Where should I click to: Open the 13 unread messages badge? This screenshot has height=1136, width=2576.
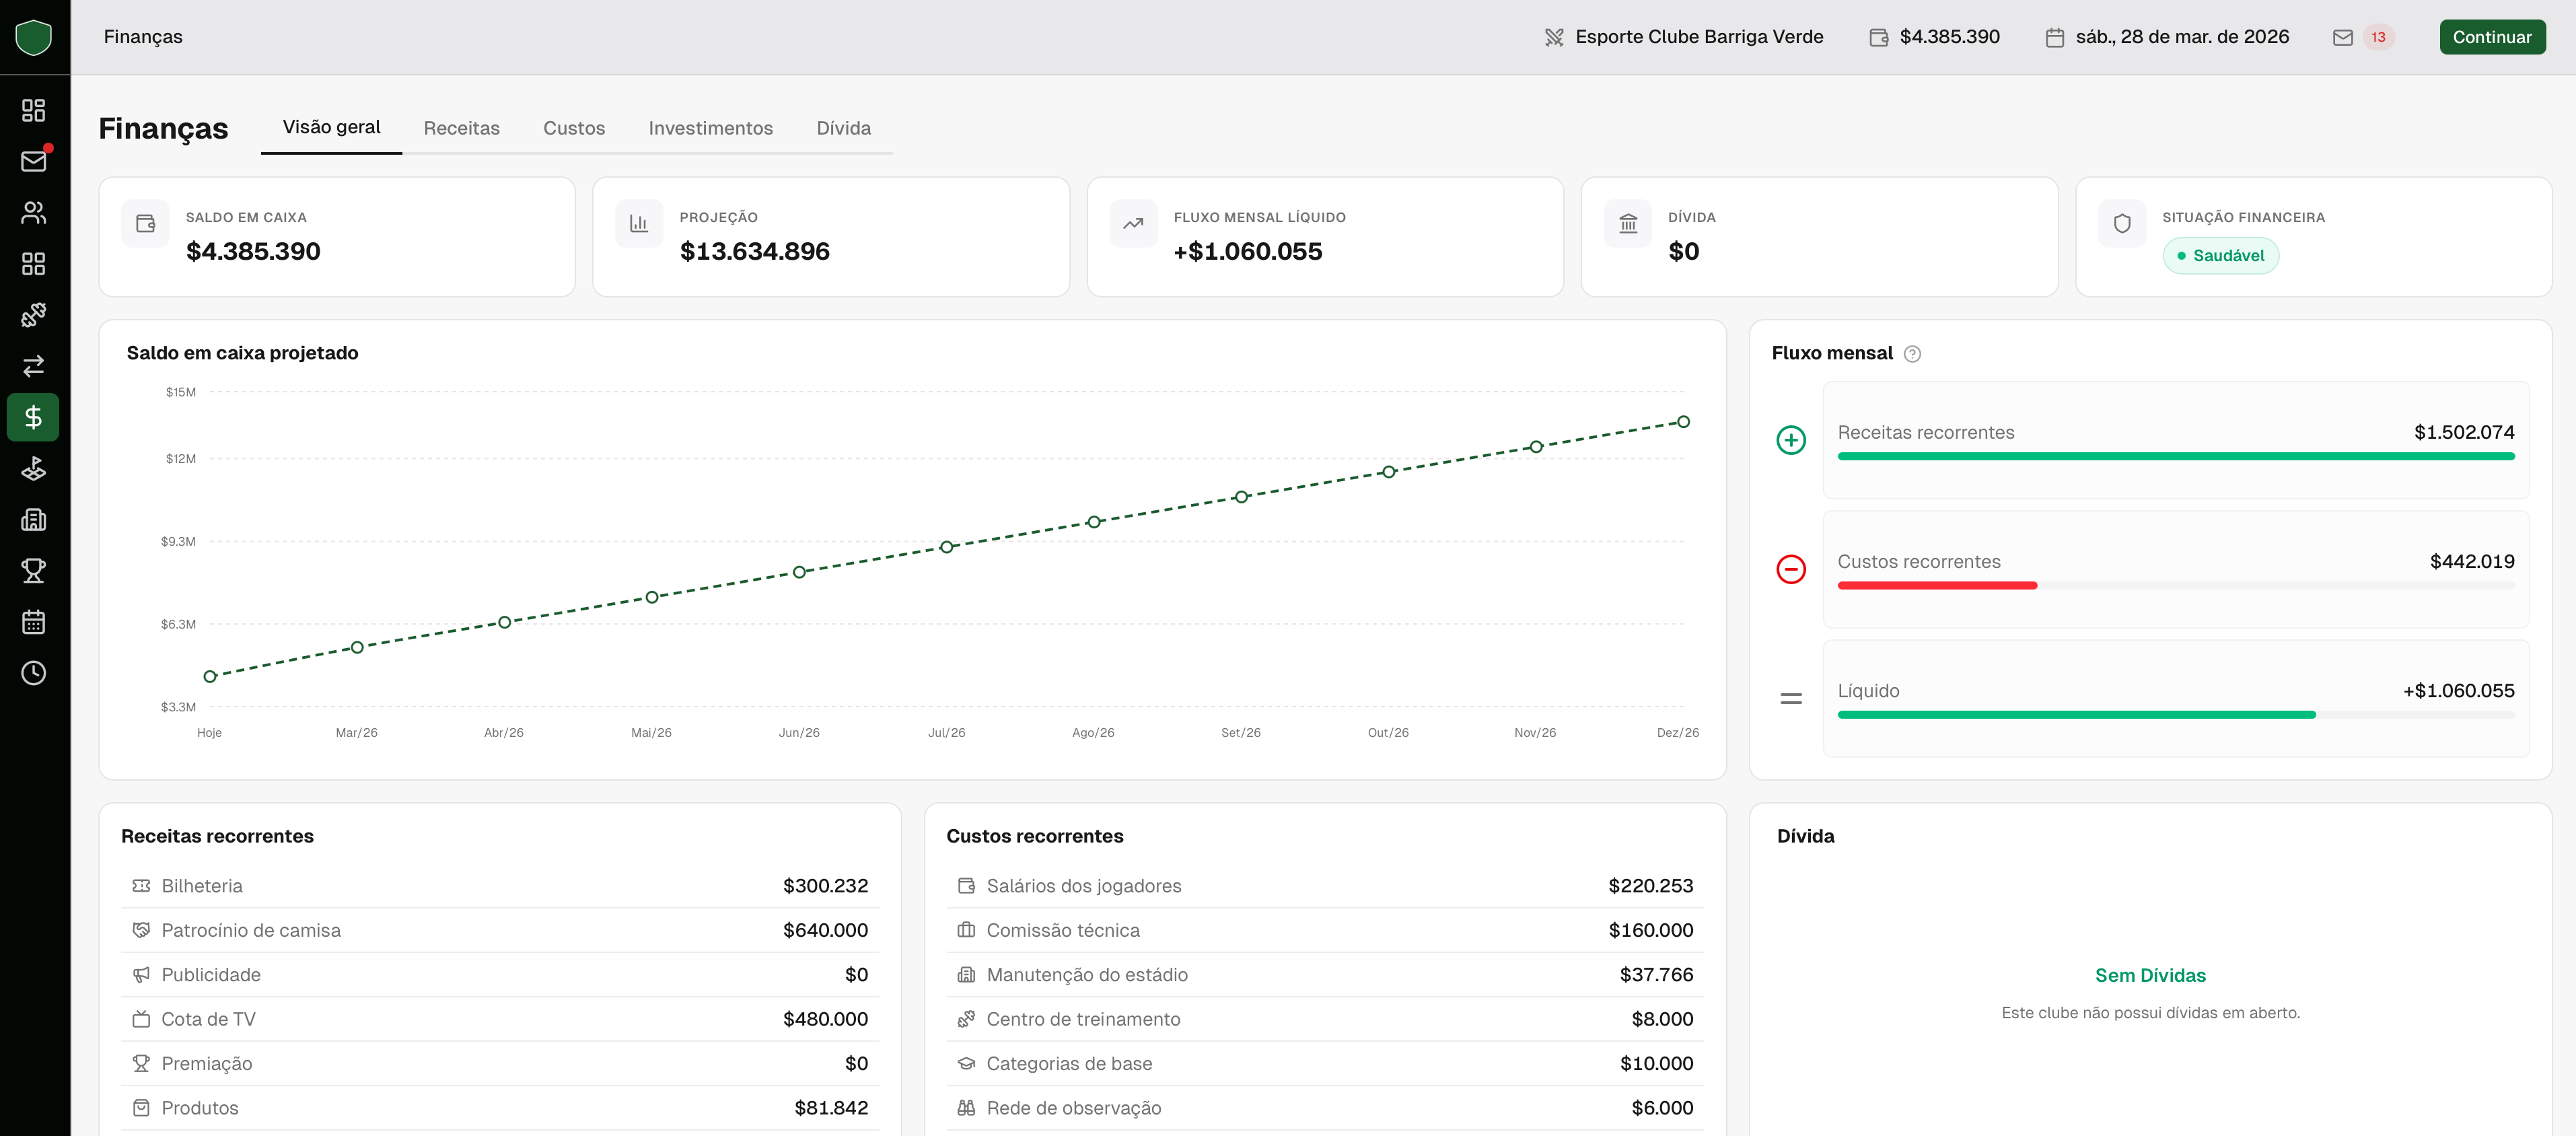coord(2377,37)
